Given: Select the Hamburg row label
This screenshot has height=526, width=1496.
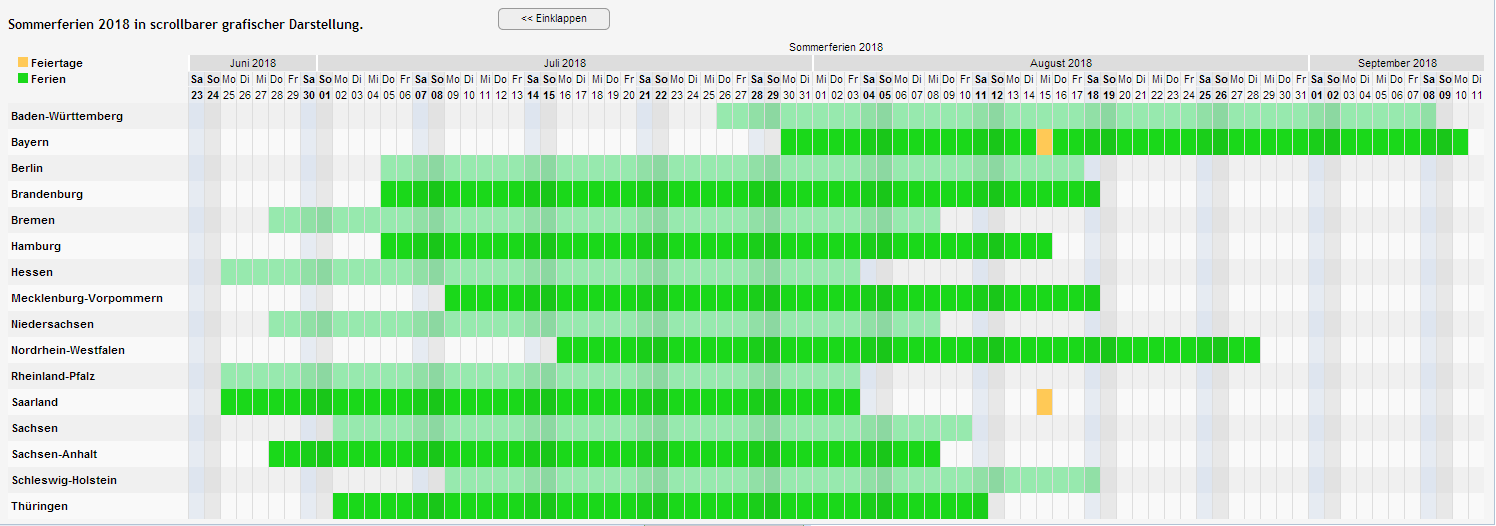Looking at the screenshot, I should pyautogui.click(x=36, y=246).
